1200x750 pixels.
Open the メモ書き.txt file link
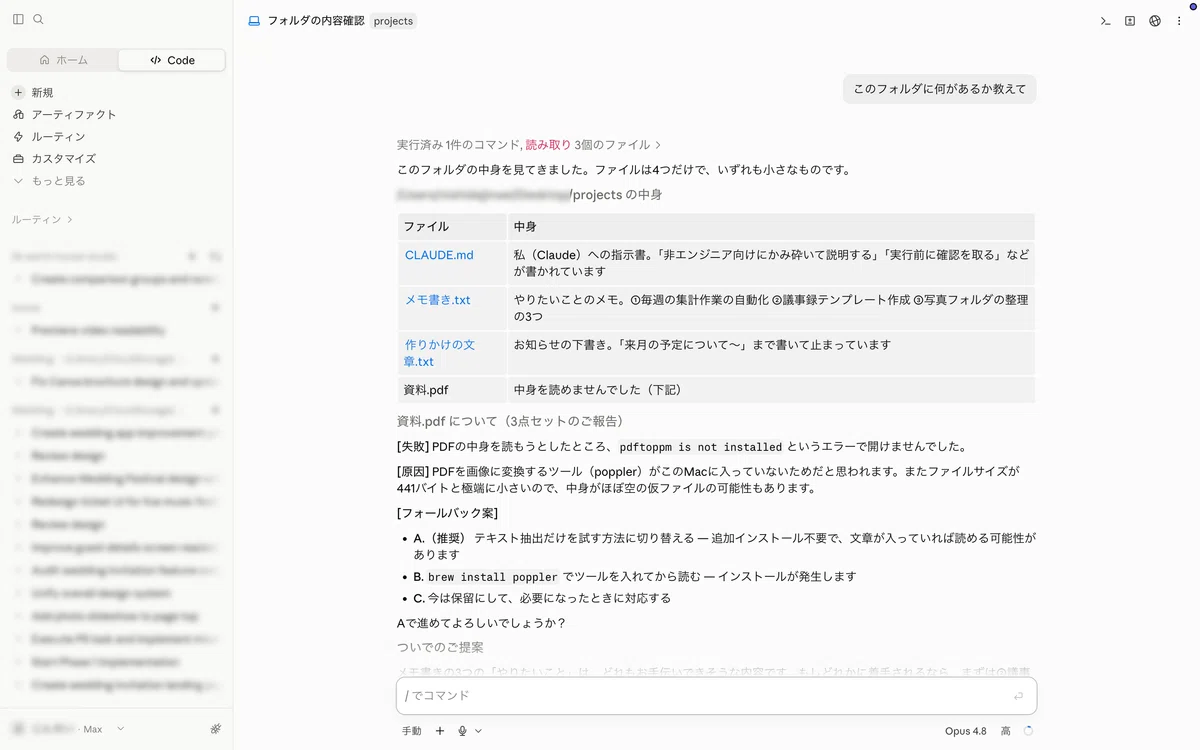tap(437, 300)
